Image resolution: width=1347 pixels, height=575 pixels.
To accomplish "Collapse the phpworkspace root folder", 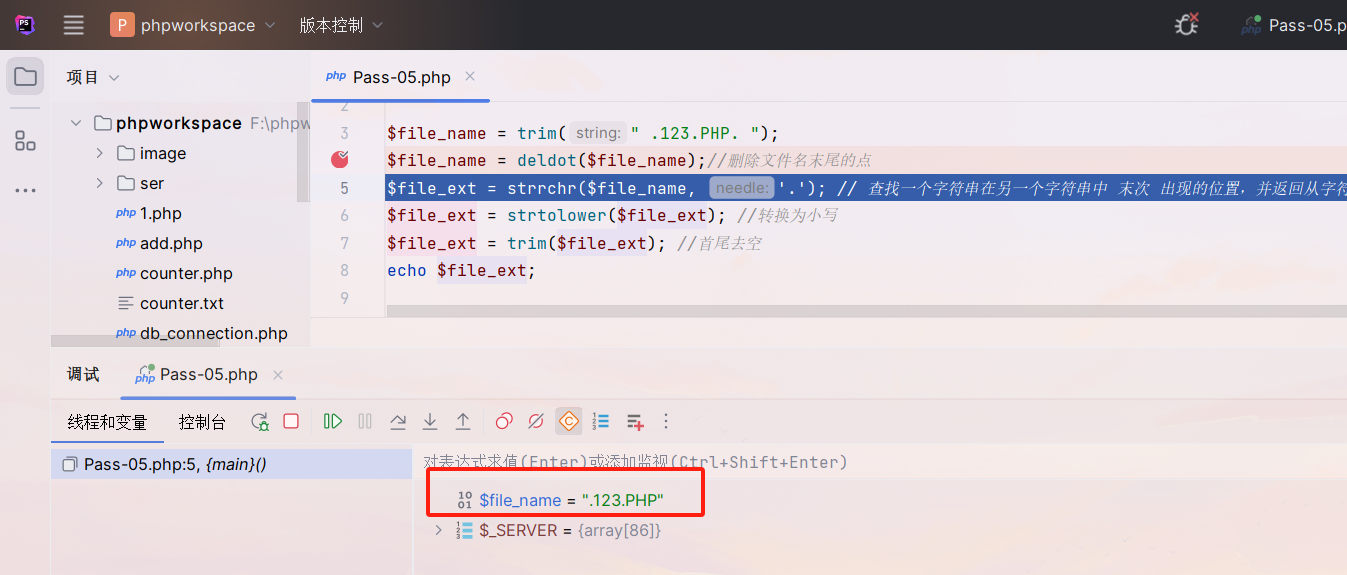I will pyautogui.click(x=75, y=123).
